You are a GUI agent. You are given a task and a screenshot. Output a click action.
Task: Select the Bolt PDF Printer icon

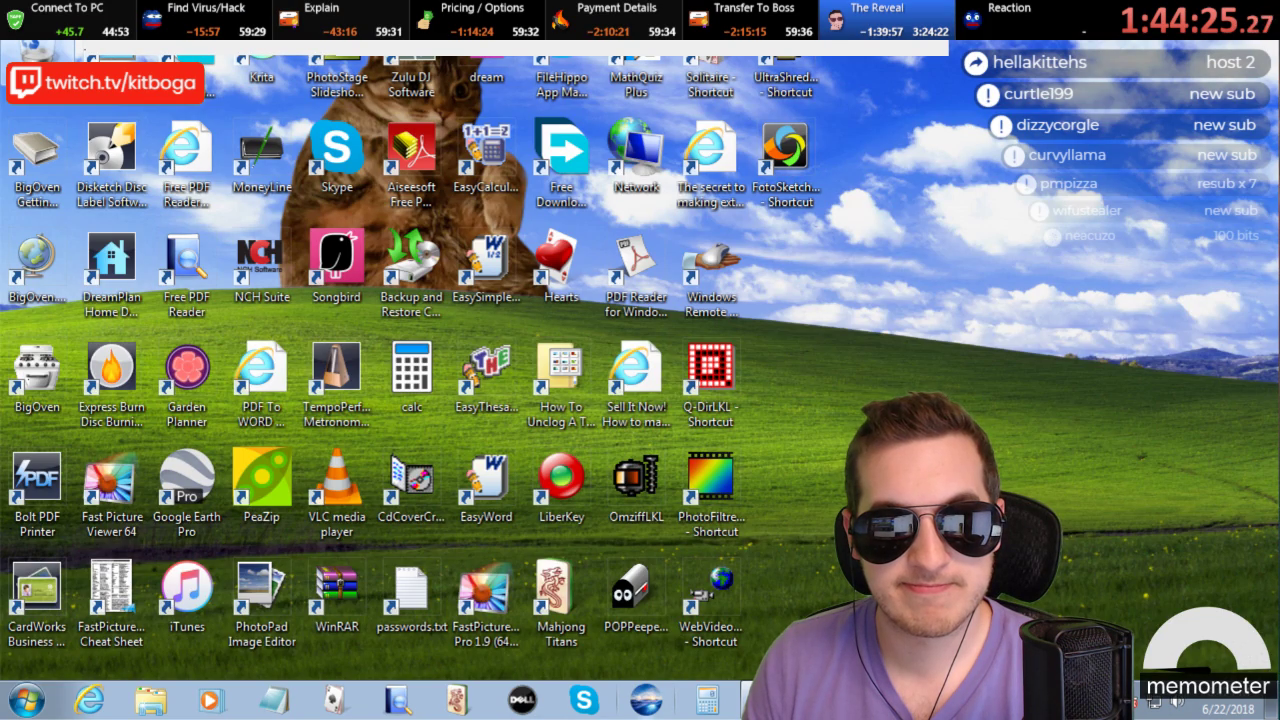(37, 495)
